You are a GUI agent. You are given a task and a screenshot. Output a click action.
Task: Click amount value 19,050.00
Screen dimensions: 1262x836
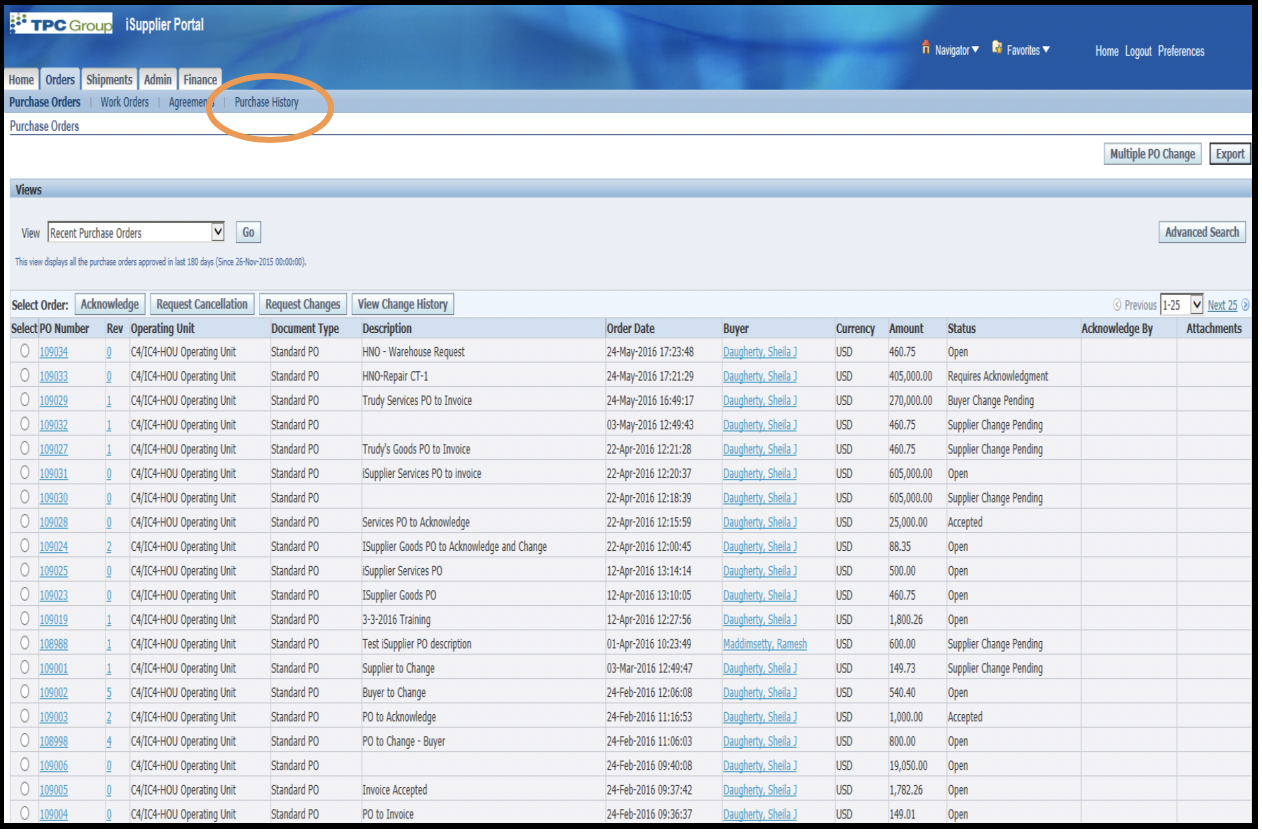(x=908, y=766)
